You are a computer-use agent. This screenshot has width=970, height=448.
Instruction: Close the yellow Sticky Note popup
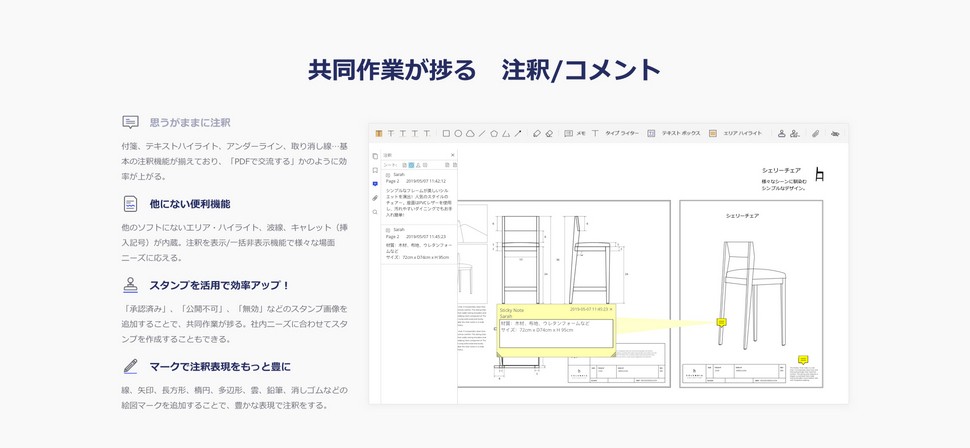[x=611, y=309]
